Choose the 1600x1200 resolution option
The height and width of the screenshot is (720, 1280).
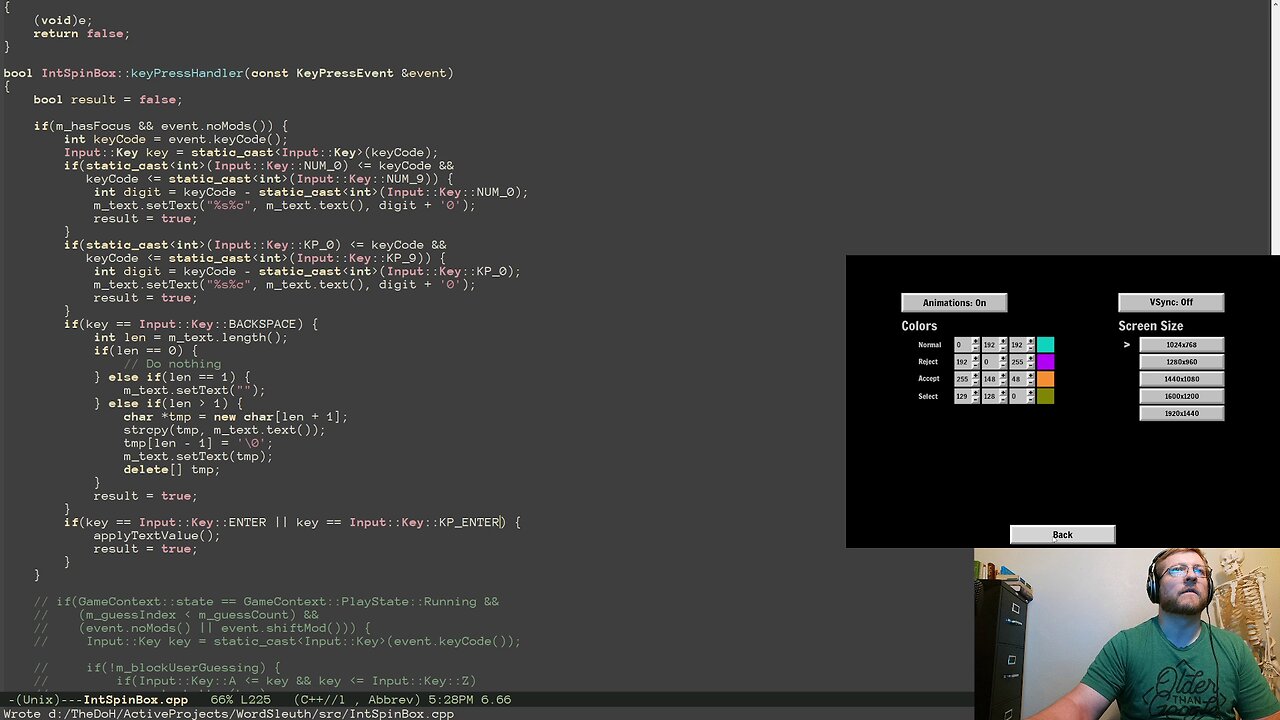point(1182,396)
